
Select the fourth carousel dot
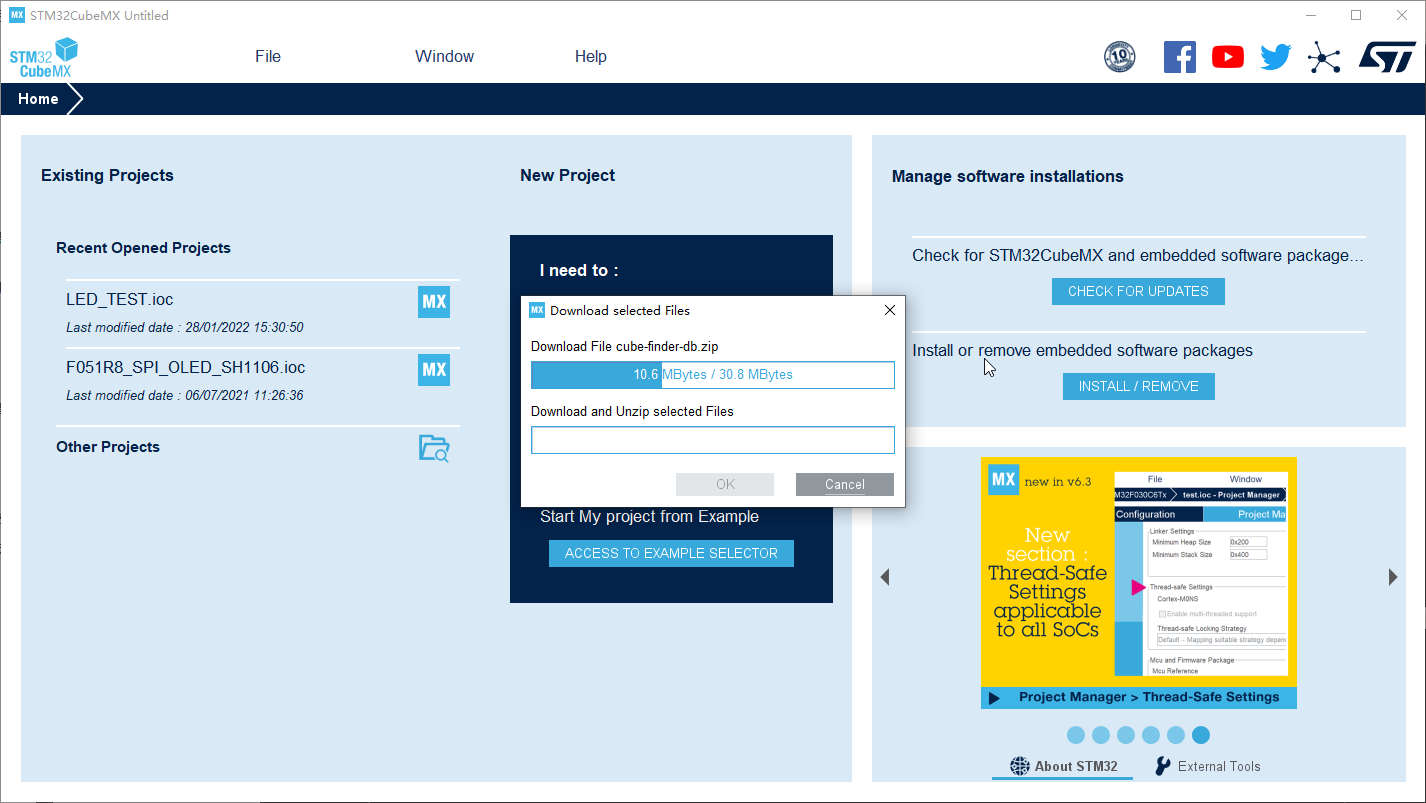1151,735
